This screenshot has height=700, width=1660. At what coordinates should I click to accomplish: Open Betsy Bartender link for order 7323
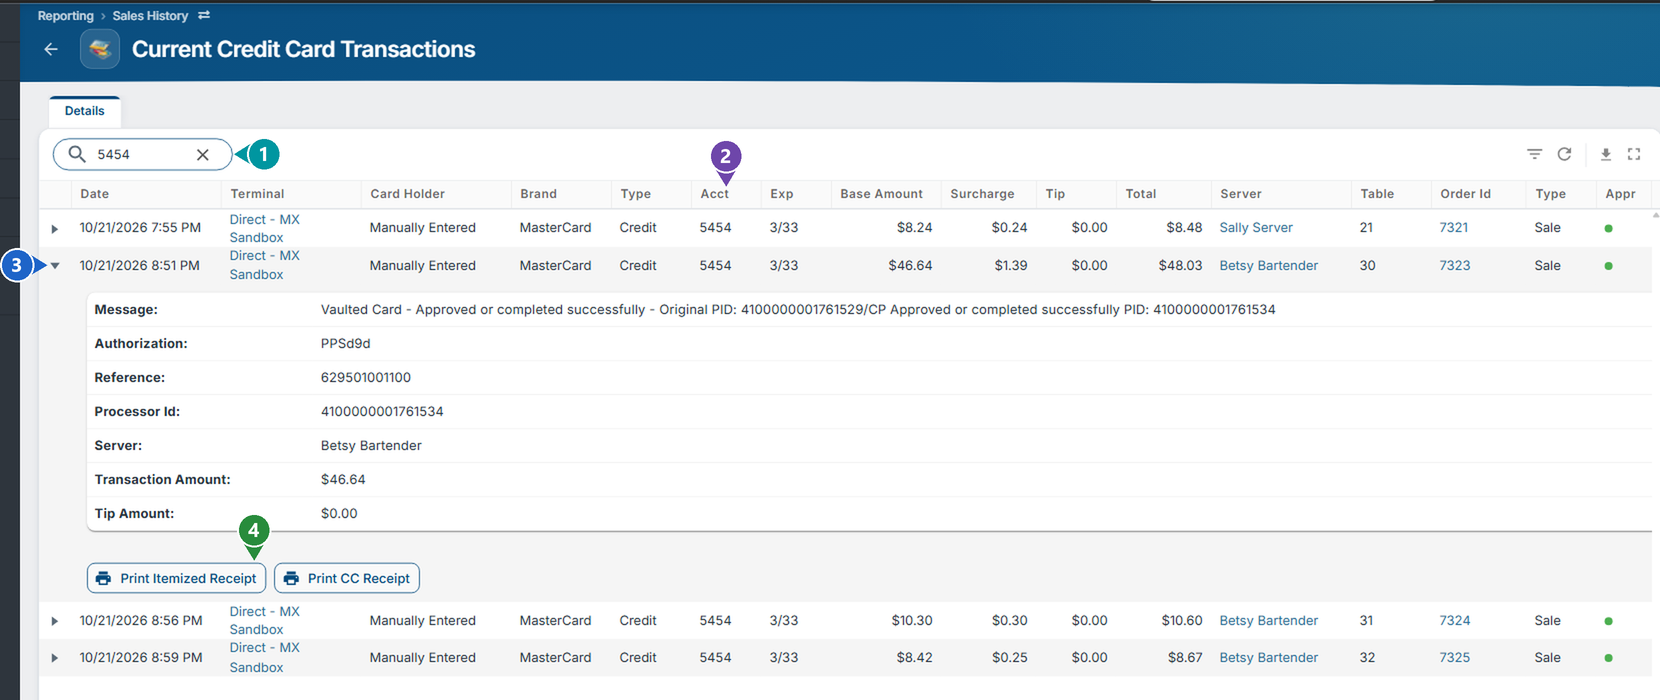pyautogui.click(x=1269, y=265)
